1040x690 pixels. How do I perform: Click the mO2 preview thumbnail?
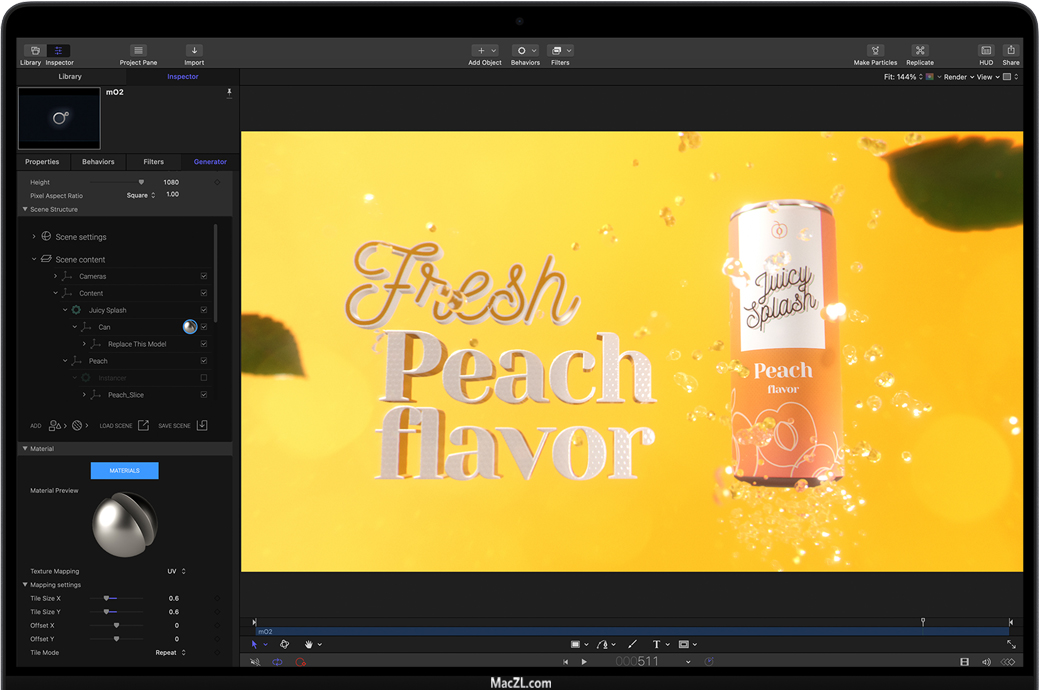pos(59,118)
